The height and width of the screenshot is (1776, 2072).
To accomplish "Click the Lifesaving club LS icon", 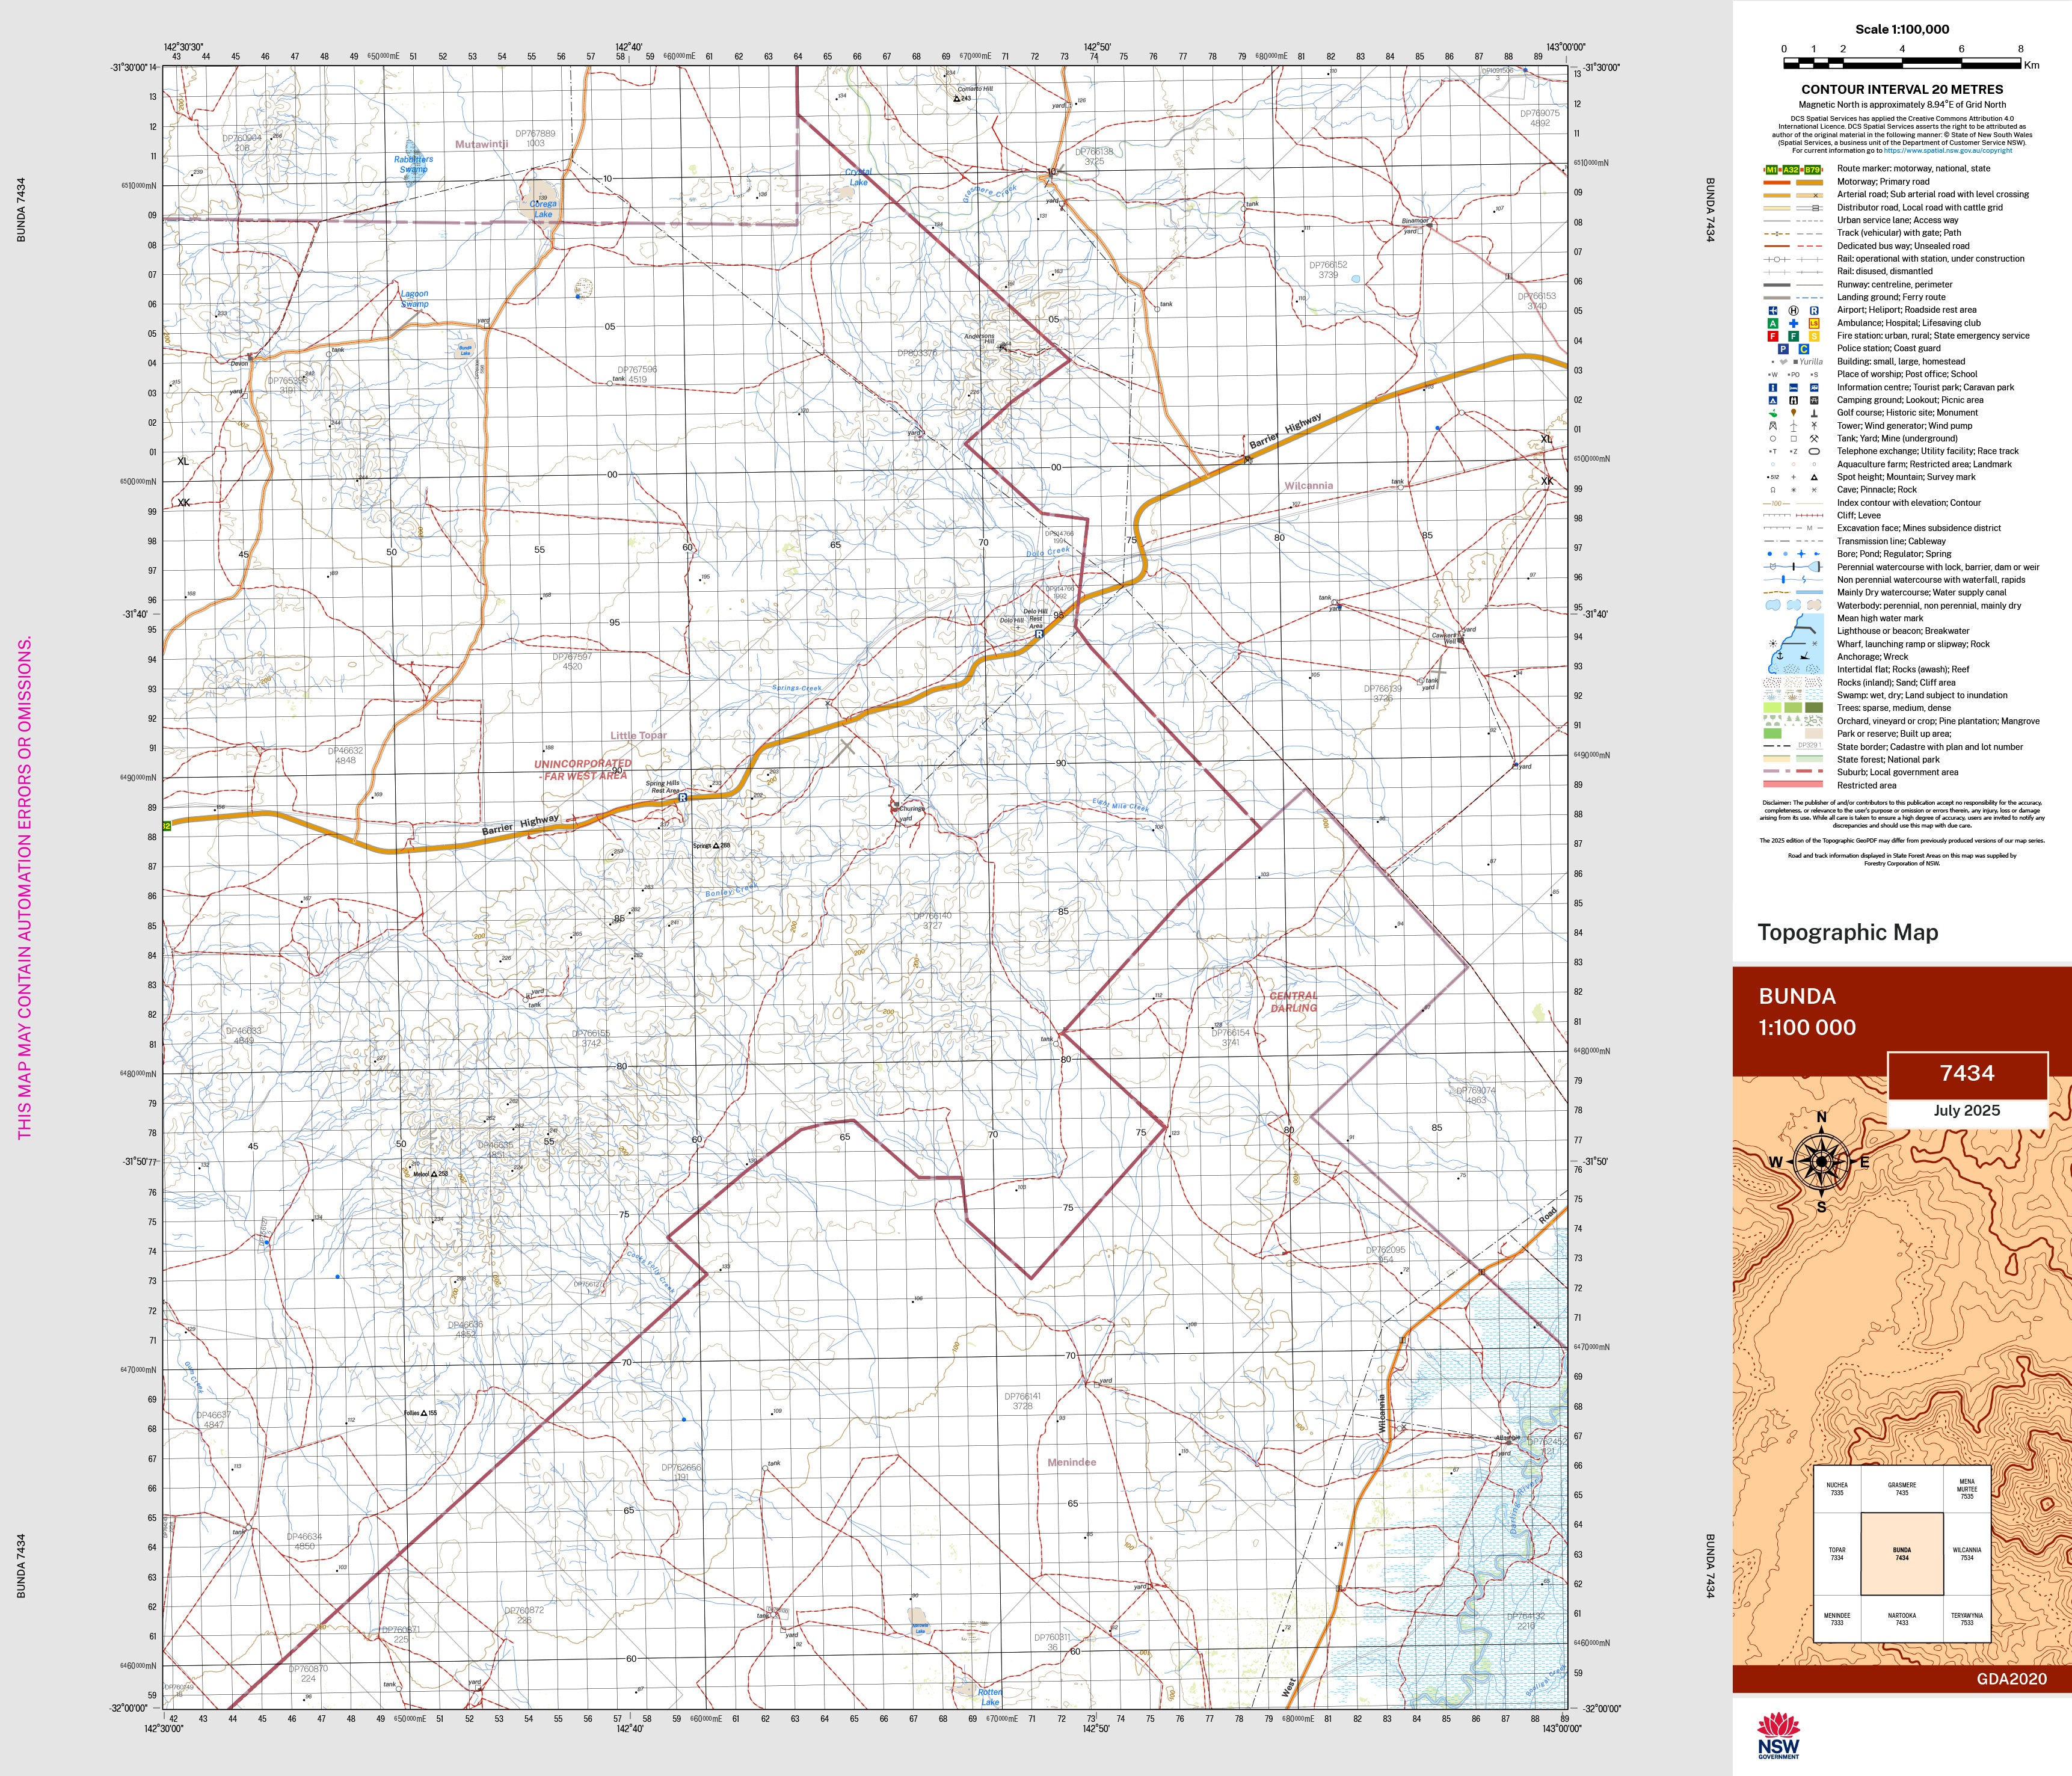I will click(1814, 324).
